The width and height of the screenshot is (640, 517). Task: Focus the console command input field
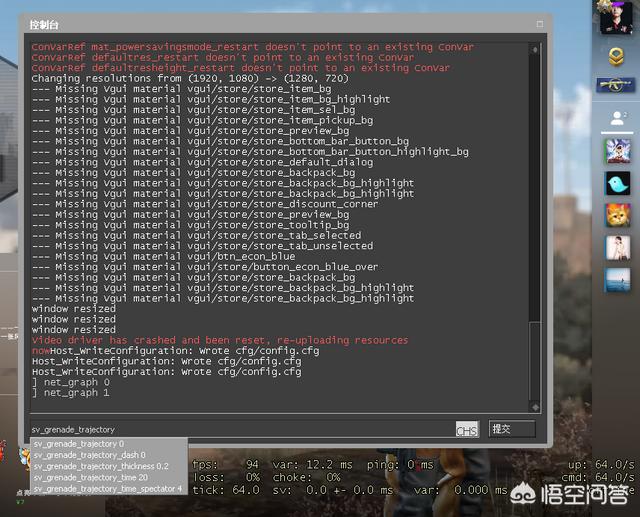pyautogui.click(x=242, y=429)
